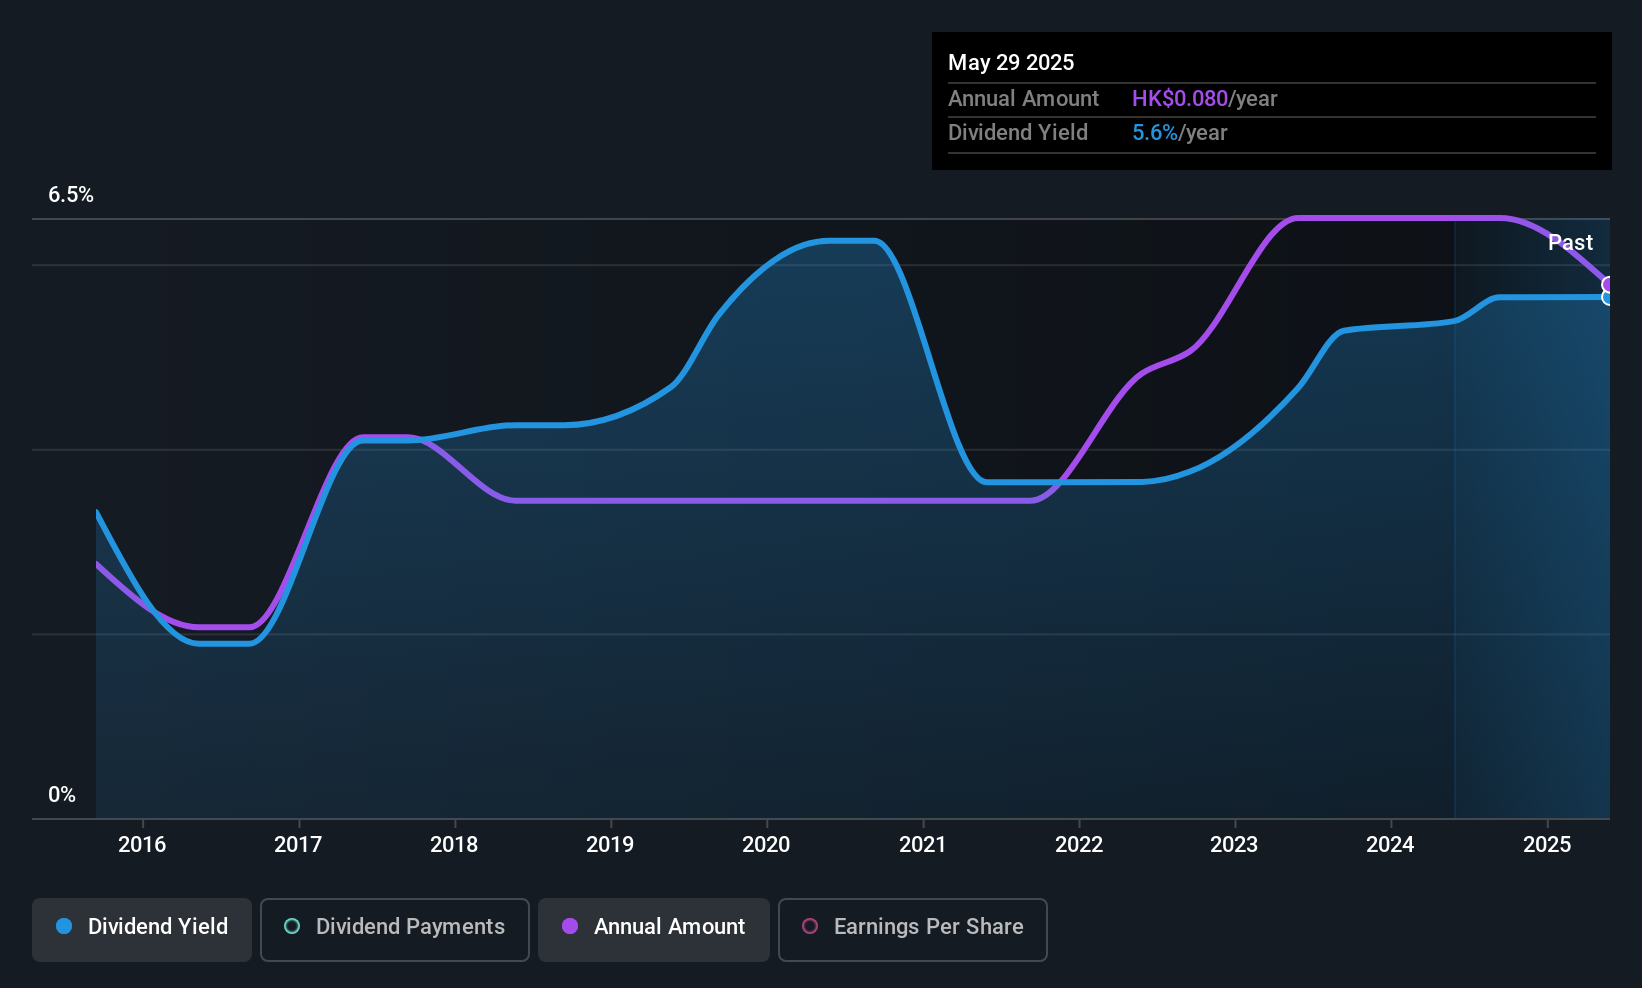1642x988 pixels.
Task: Click the 2020 axis label
Action: pos(766,844)
